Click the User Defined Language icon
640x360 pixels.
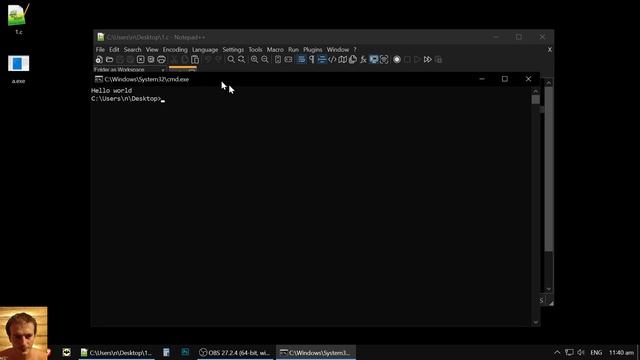coord(332,60)
